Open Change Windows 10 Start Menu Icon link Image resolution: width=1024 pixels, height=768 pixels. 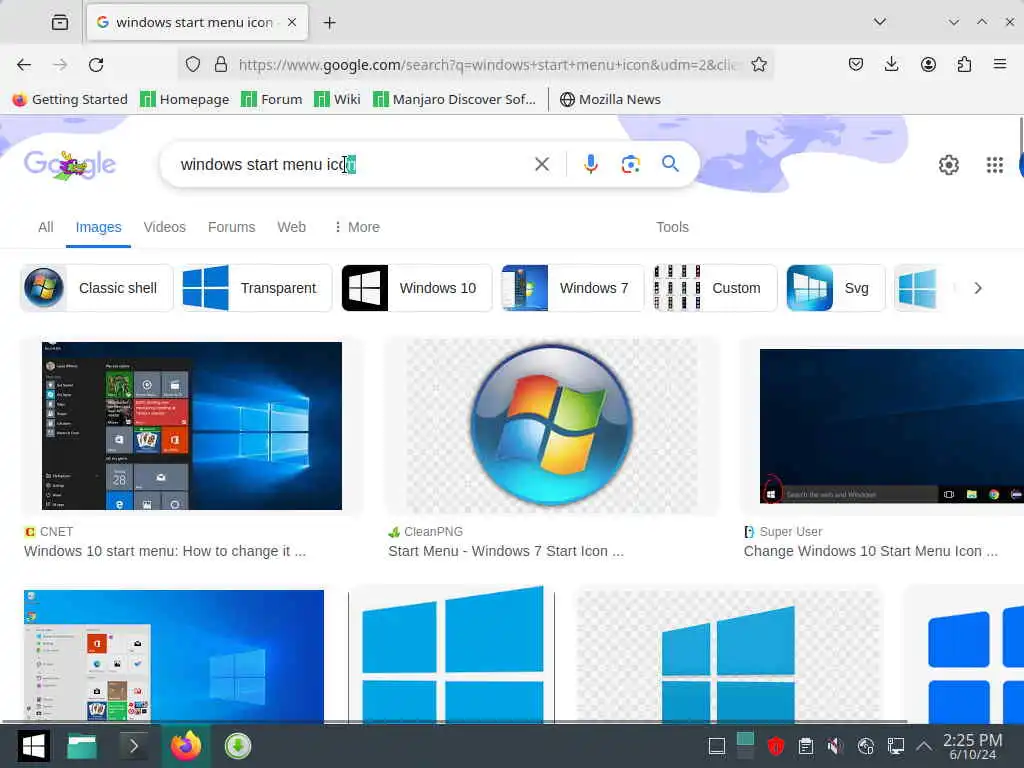pyautogui.click(x=870, y=551)
